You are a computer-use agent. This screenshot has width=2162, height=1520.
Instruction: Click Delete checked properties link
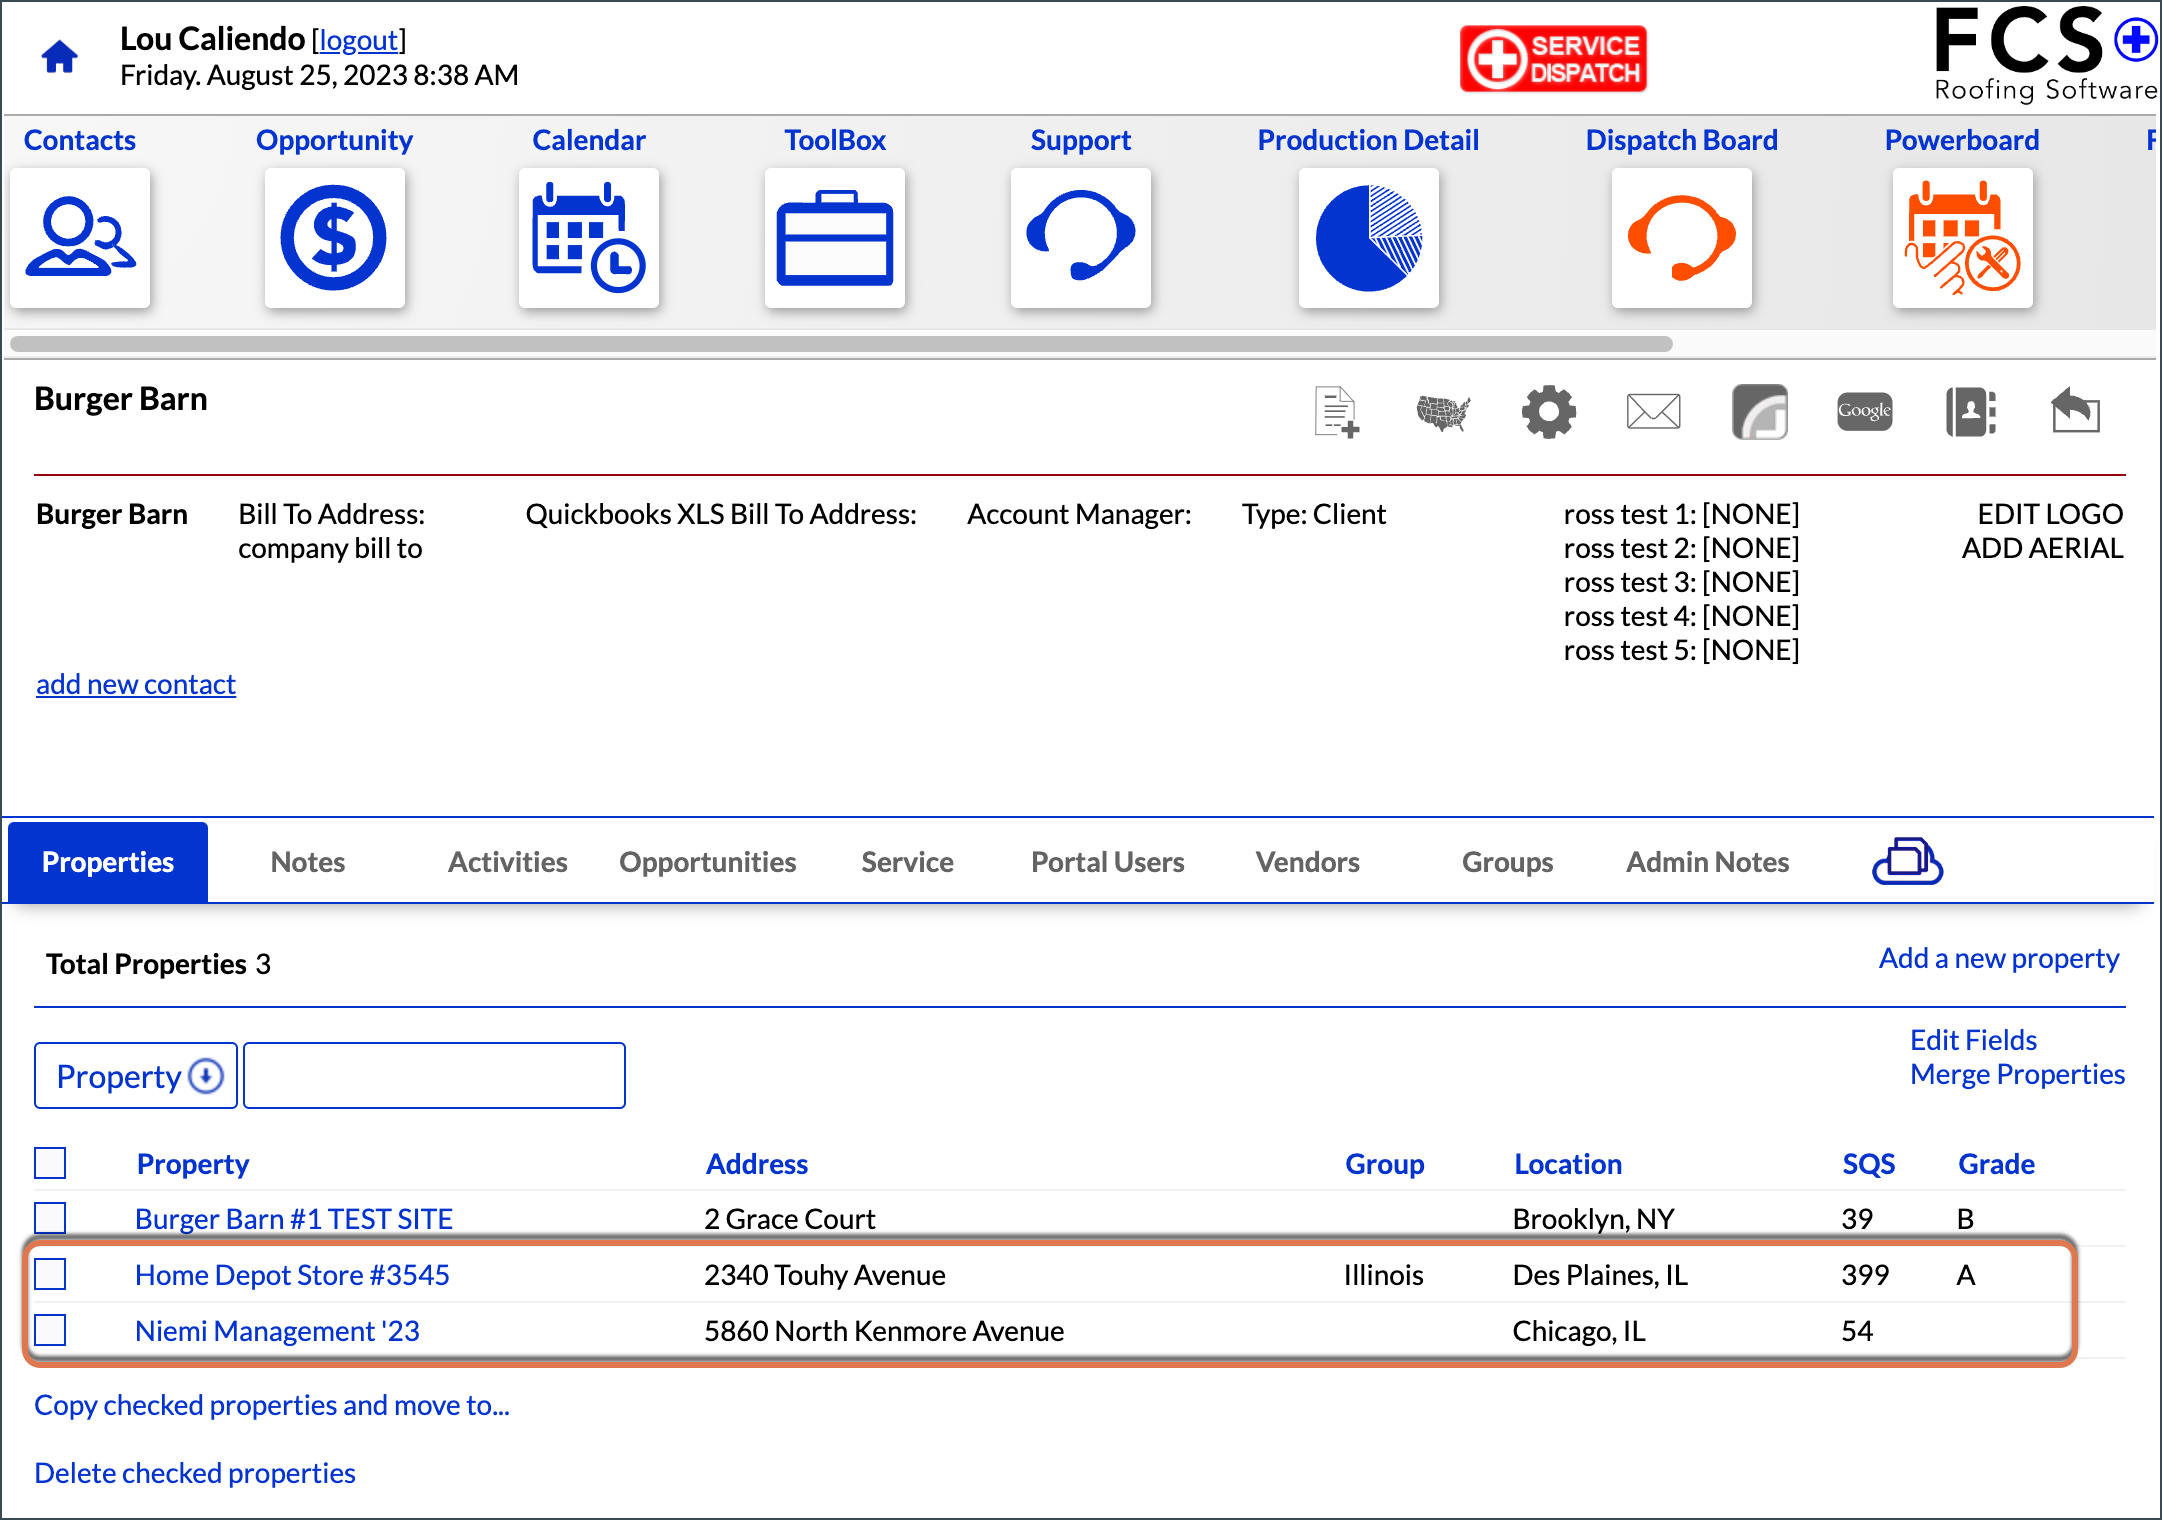(195, 1473)
